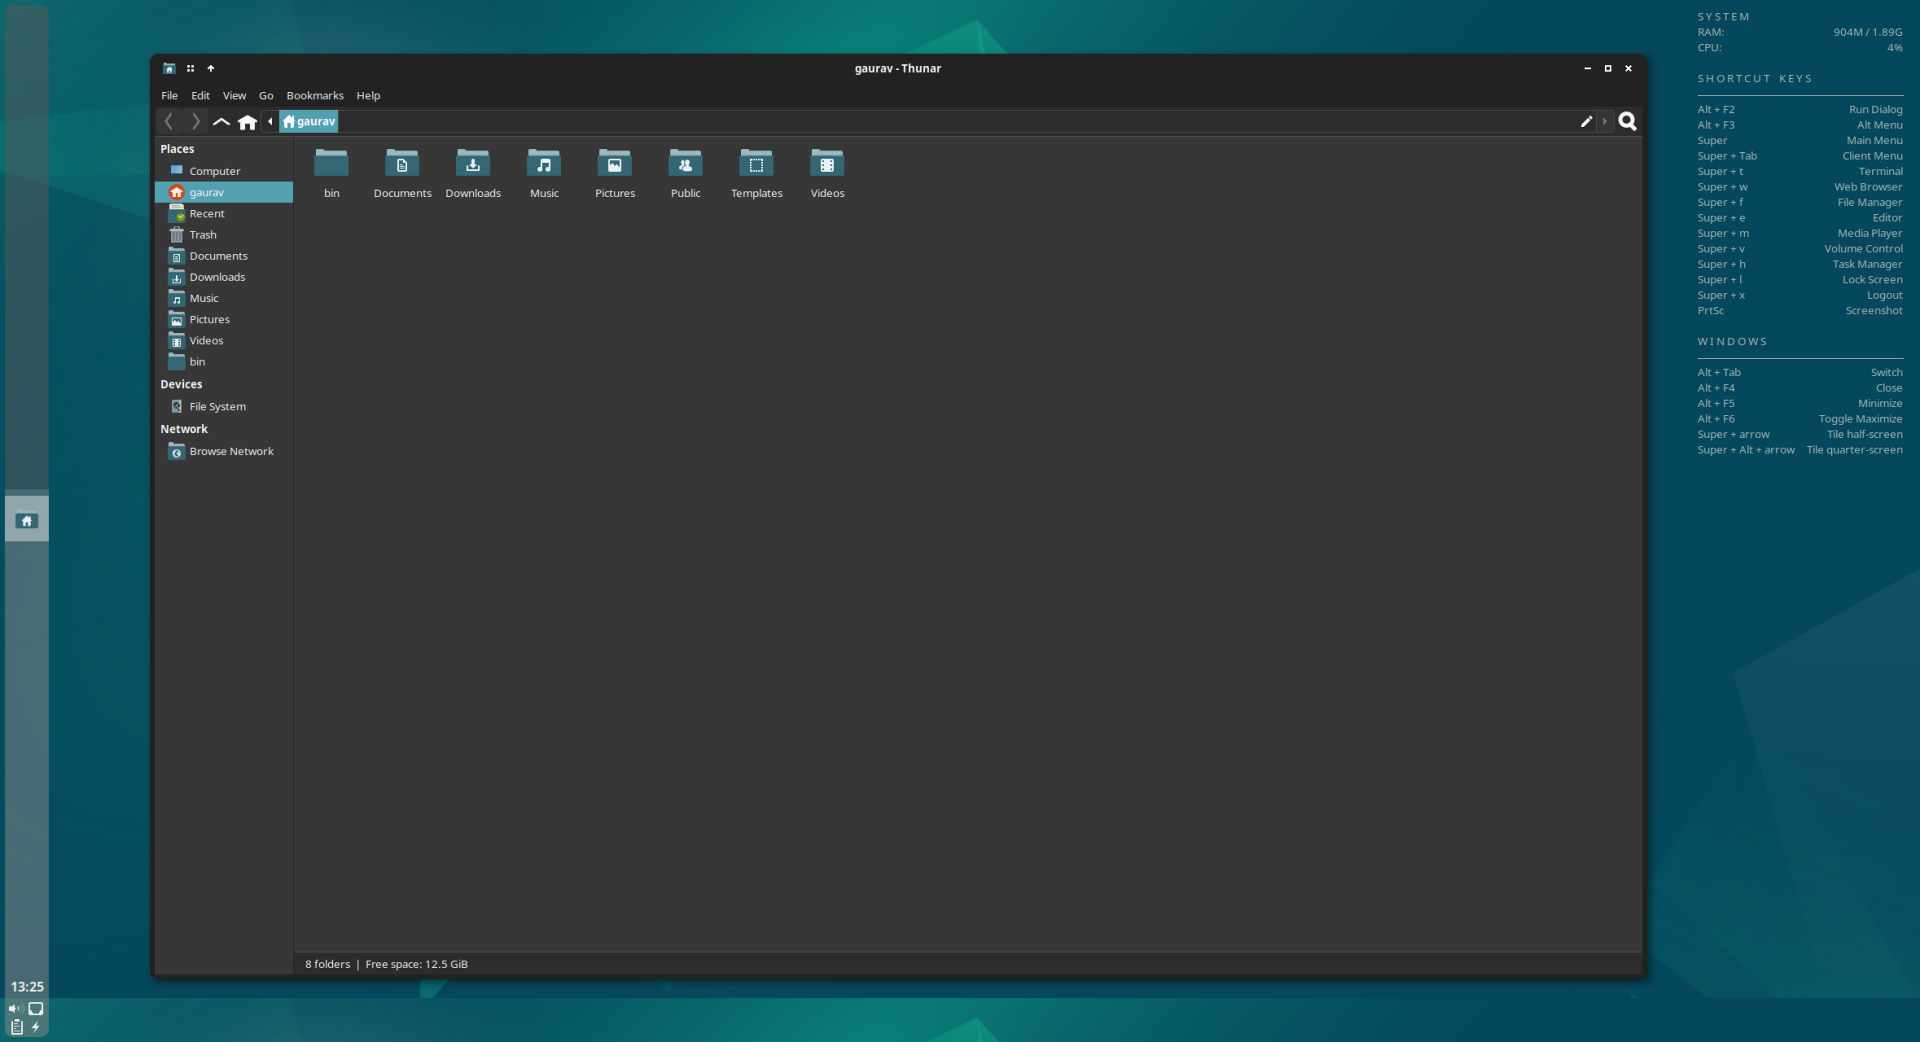Image resolution: width=1920 pixels, height=1042 pixels.
Task: Open Music bookmark in the sidebar
Action: (x=224, y=298)
